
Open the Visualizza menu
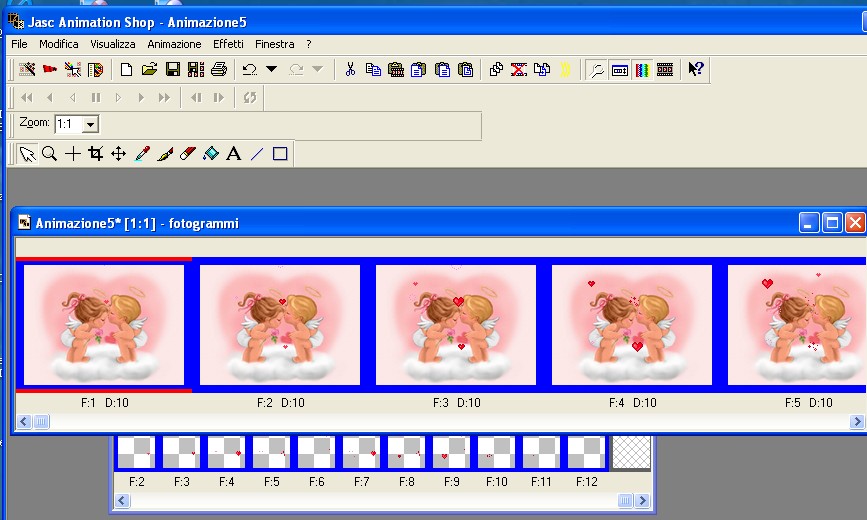(113, 44)
